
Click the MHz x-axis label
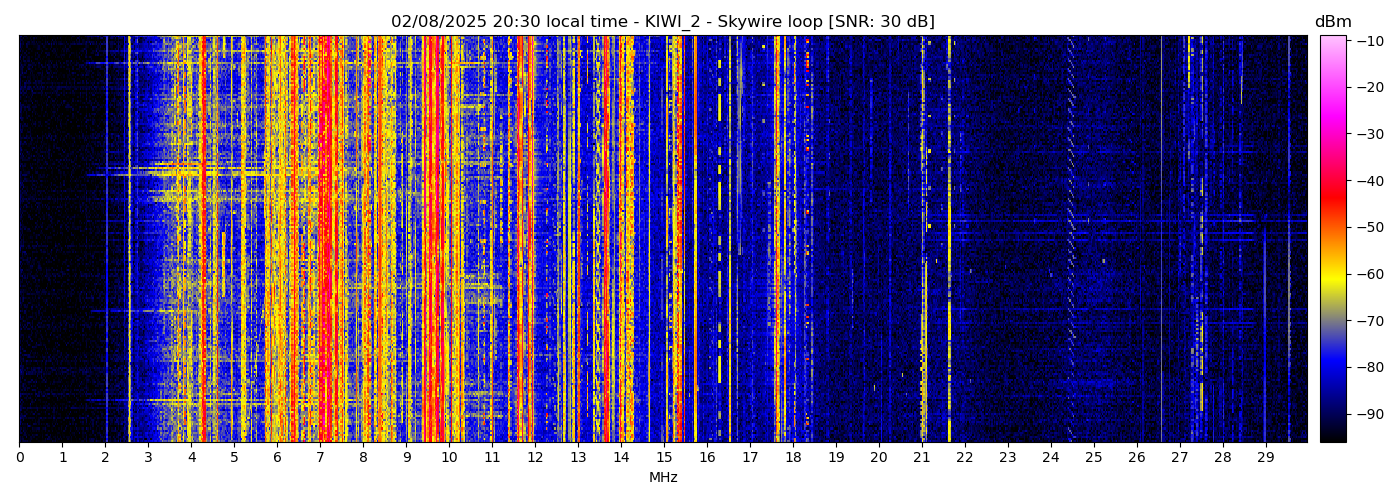coord(663,478)
